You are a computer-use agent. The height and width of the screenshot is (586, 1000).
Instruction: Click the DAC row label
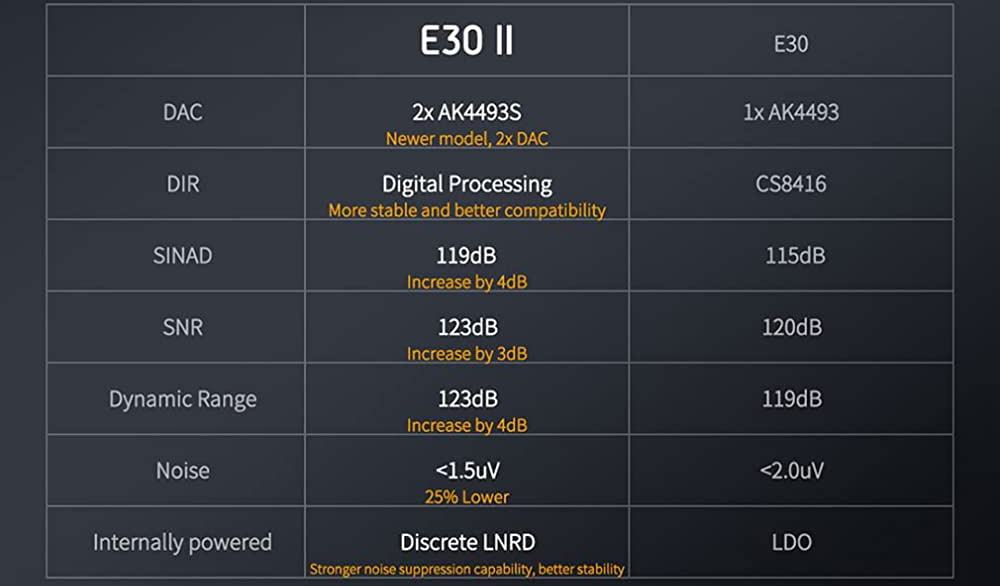(183, 112)
